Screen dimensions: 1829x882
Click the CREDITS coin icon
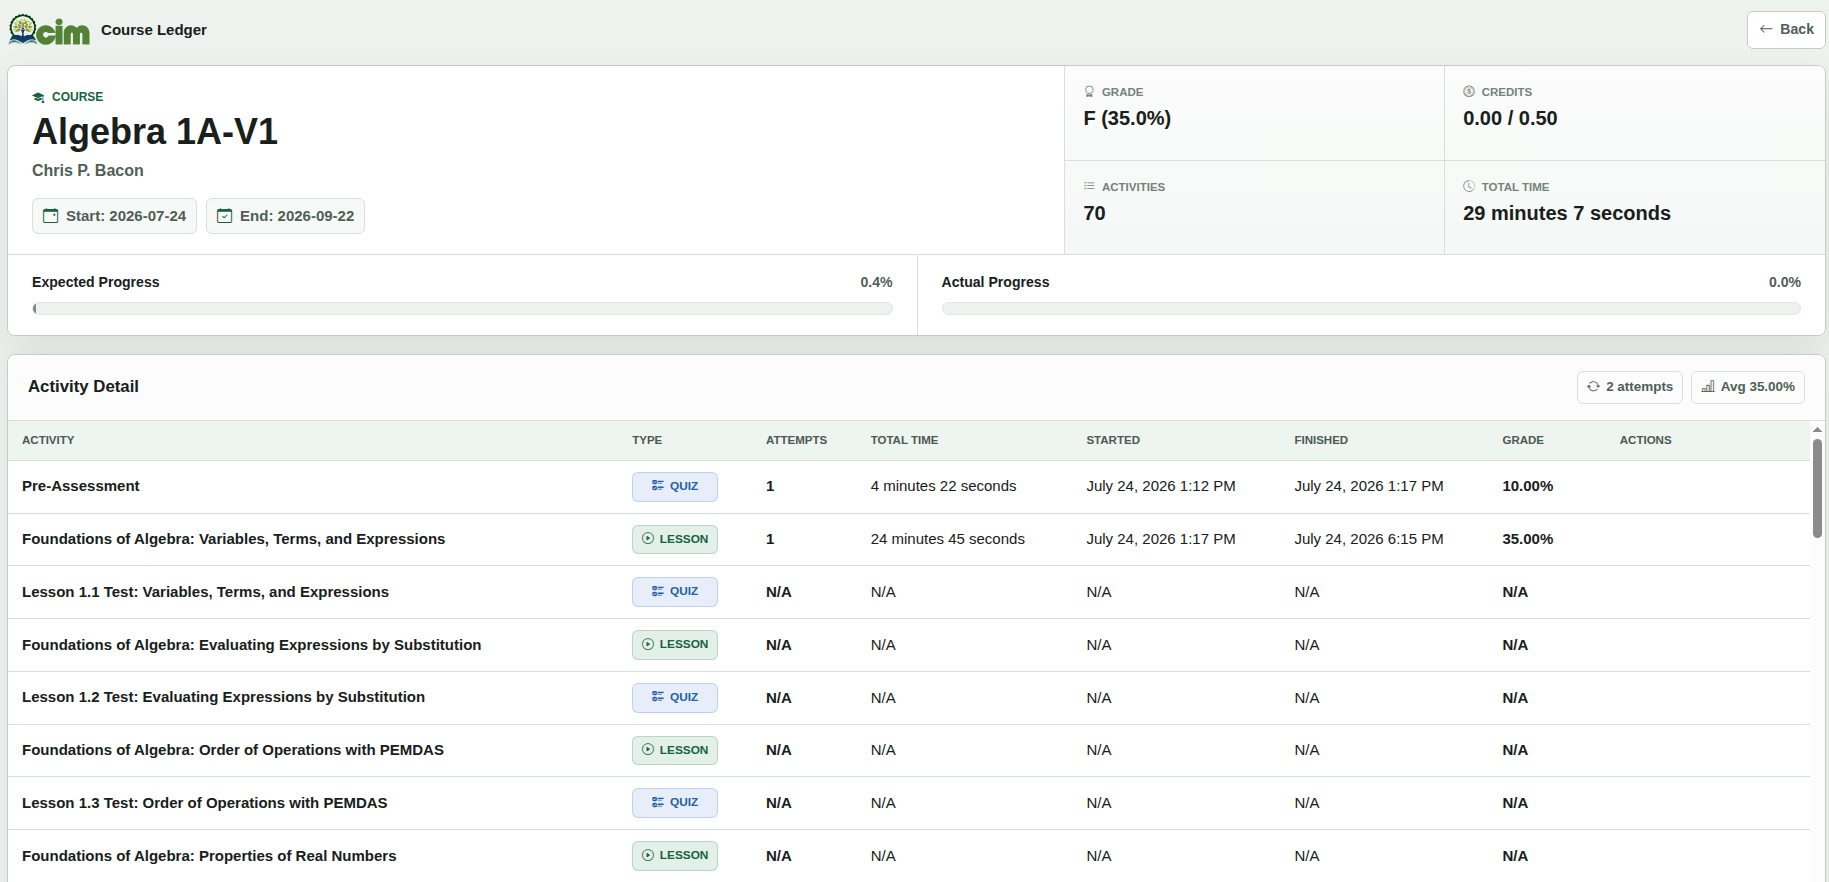coord(1469,92)
